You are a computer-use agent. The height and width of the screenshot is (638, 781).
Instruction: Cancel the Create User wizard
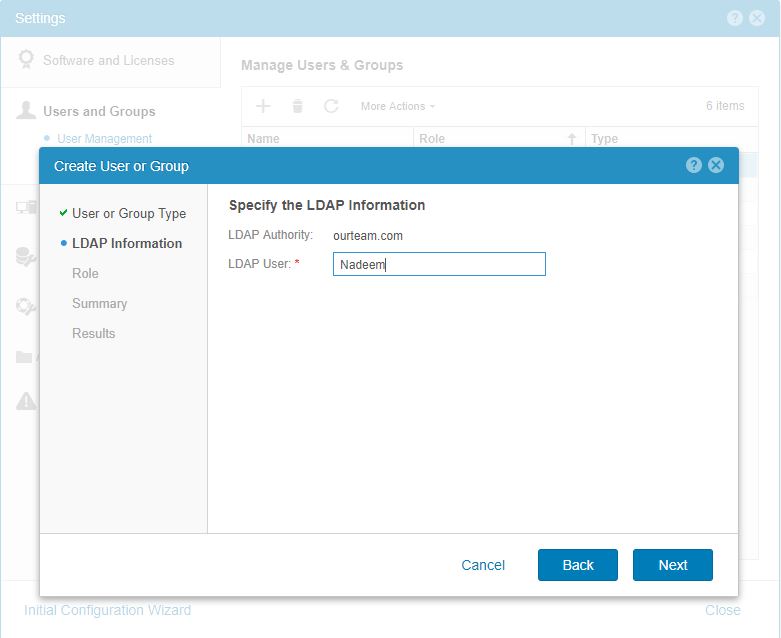pyautogui.click(x=483, y=565)
